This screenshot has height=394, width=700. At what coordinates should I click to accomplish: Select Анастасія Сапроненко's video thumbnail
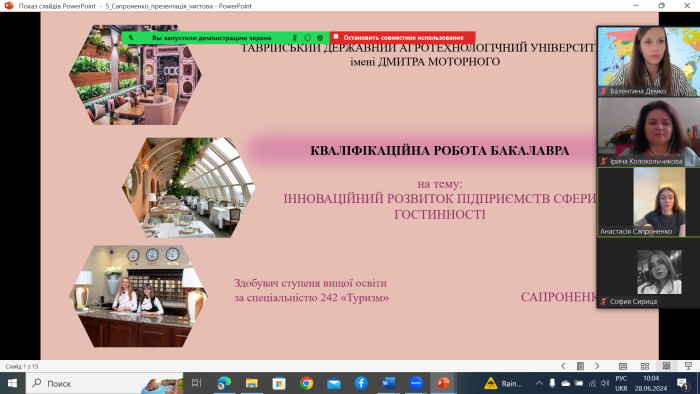[649, 202]
